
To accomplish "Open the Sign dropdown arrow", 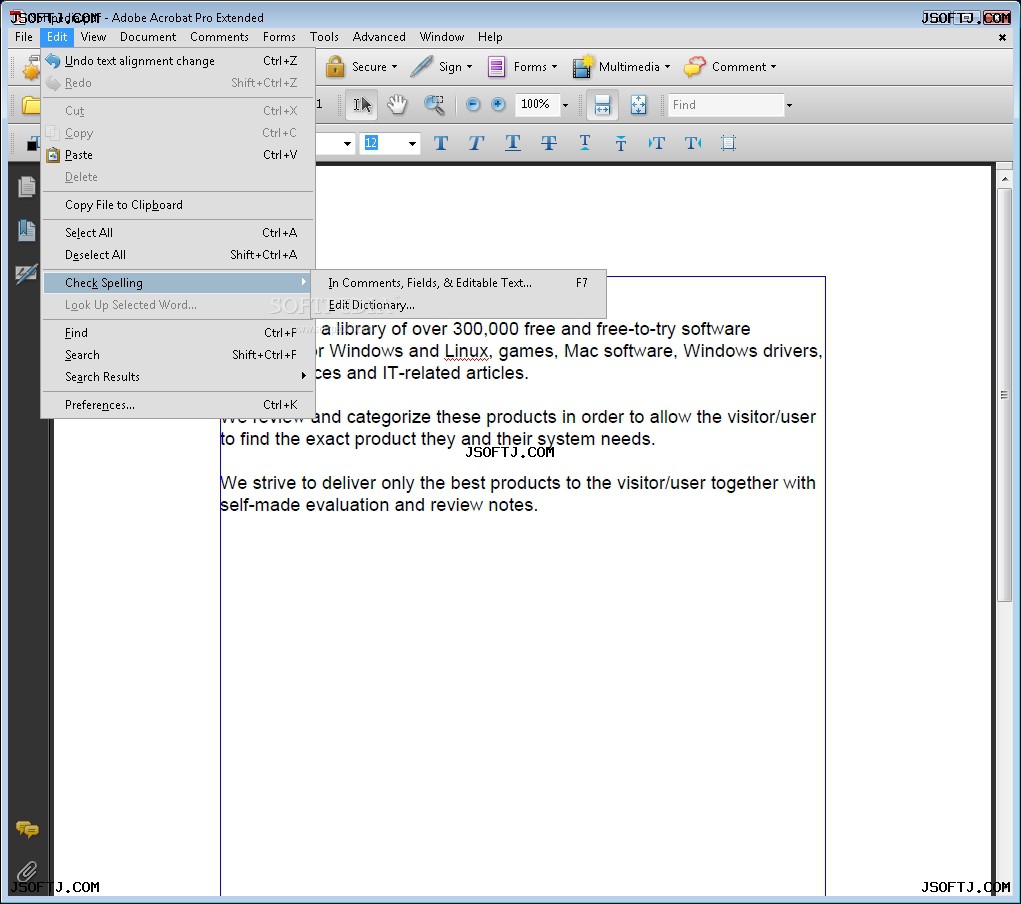I will point(469,66).
